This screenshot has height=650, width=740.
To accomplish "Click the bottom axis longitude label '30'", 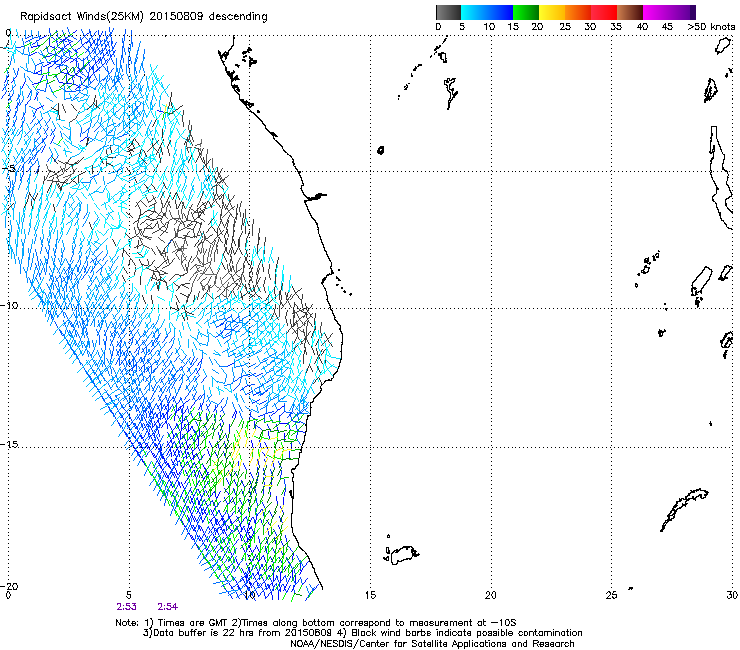I will tap(732, 595).
